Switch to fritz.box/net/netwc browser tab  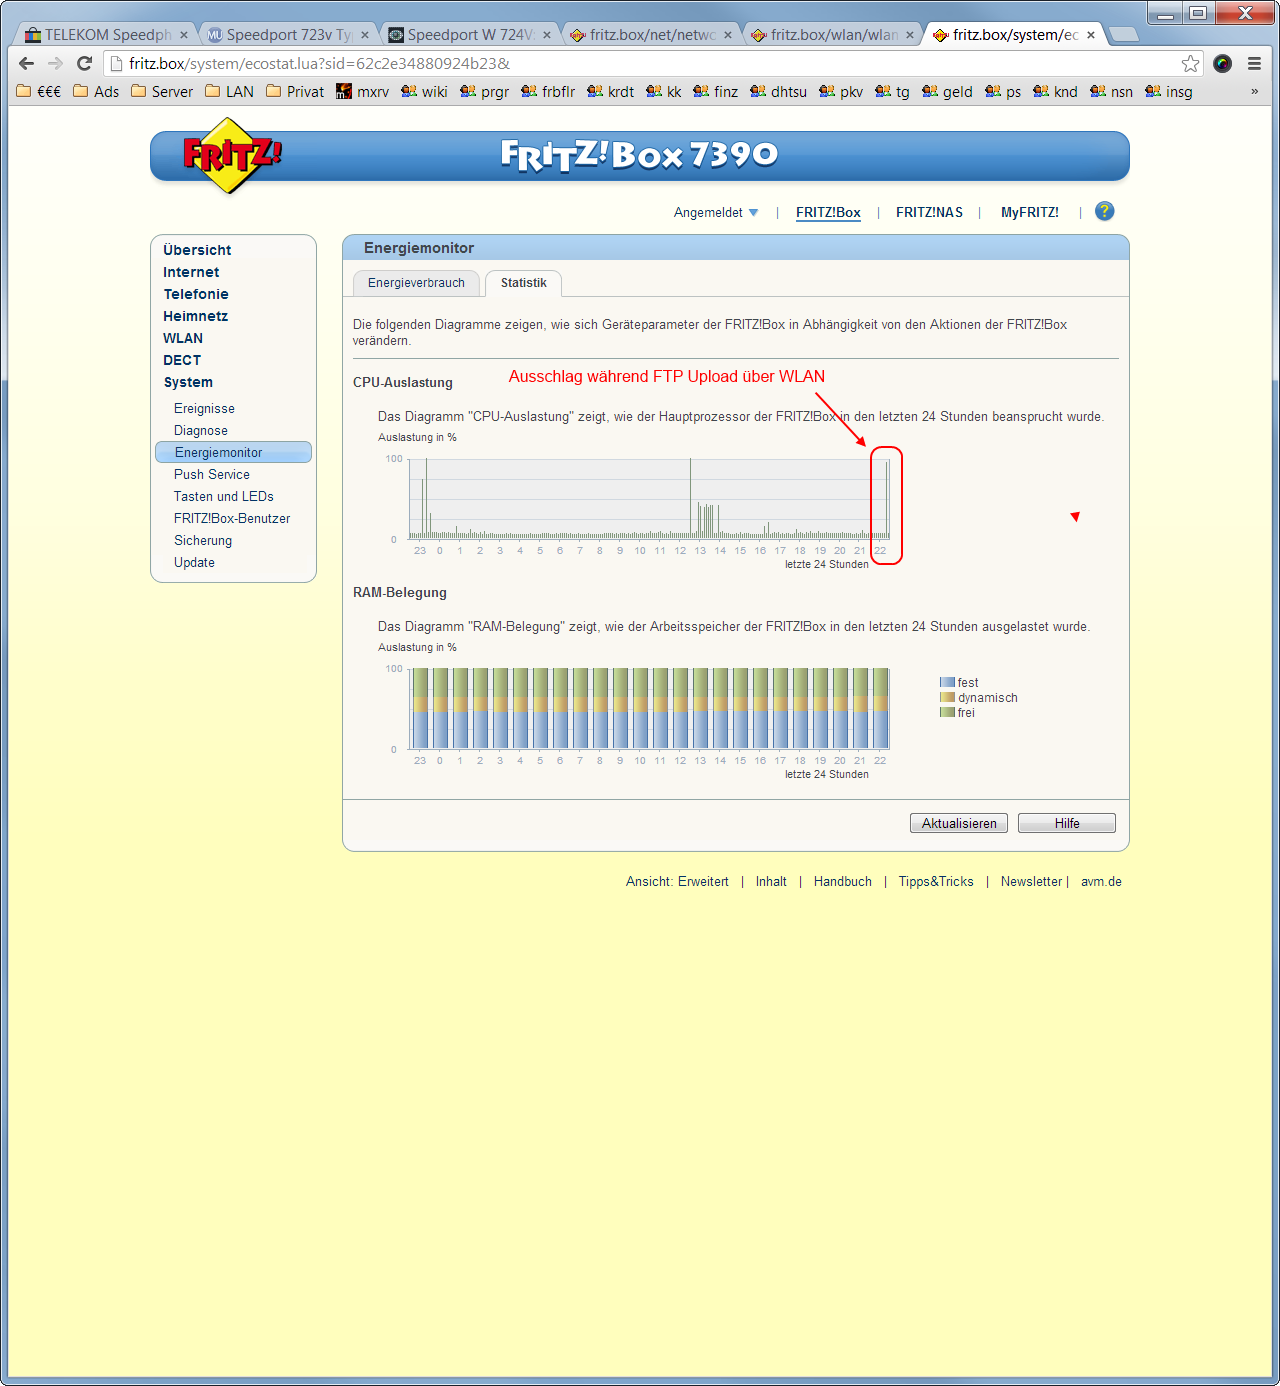click(651, 35)
